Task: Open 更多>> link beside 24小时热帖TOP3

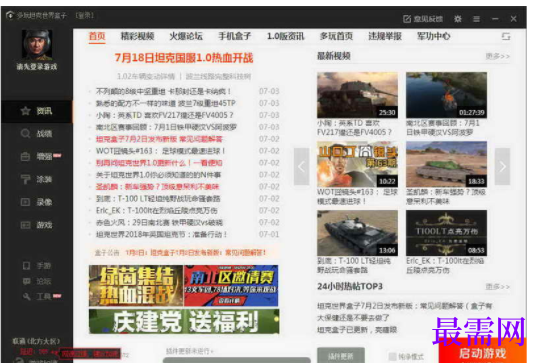Action: coord(498,287)
